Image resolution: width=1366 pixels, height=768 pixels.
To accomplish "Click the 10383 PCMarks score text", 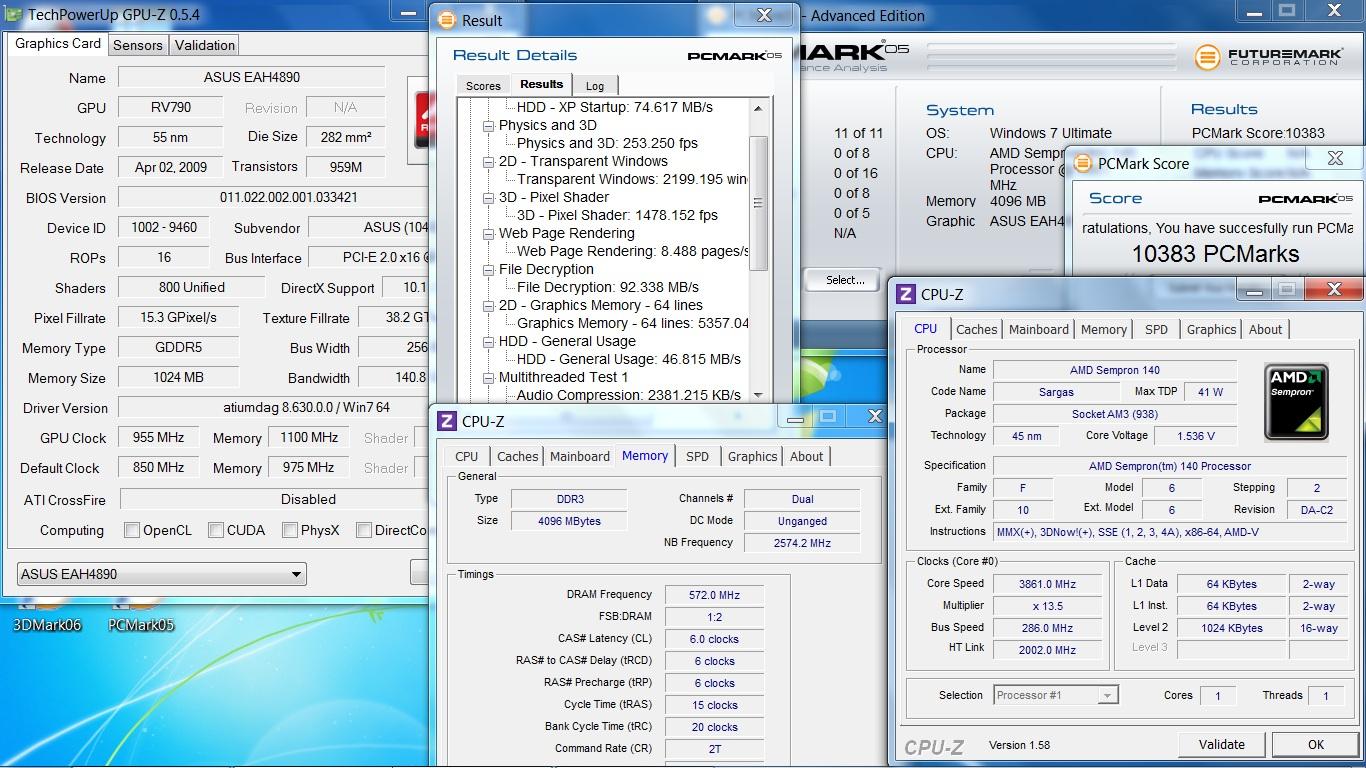I will (x=1215, y=254).
